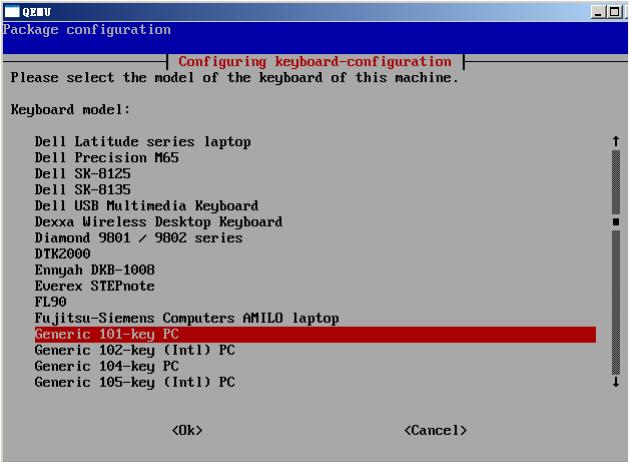Select the DTK2000 keyboard model
The image size is (629, 462).
click(63, 254)
